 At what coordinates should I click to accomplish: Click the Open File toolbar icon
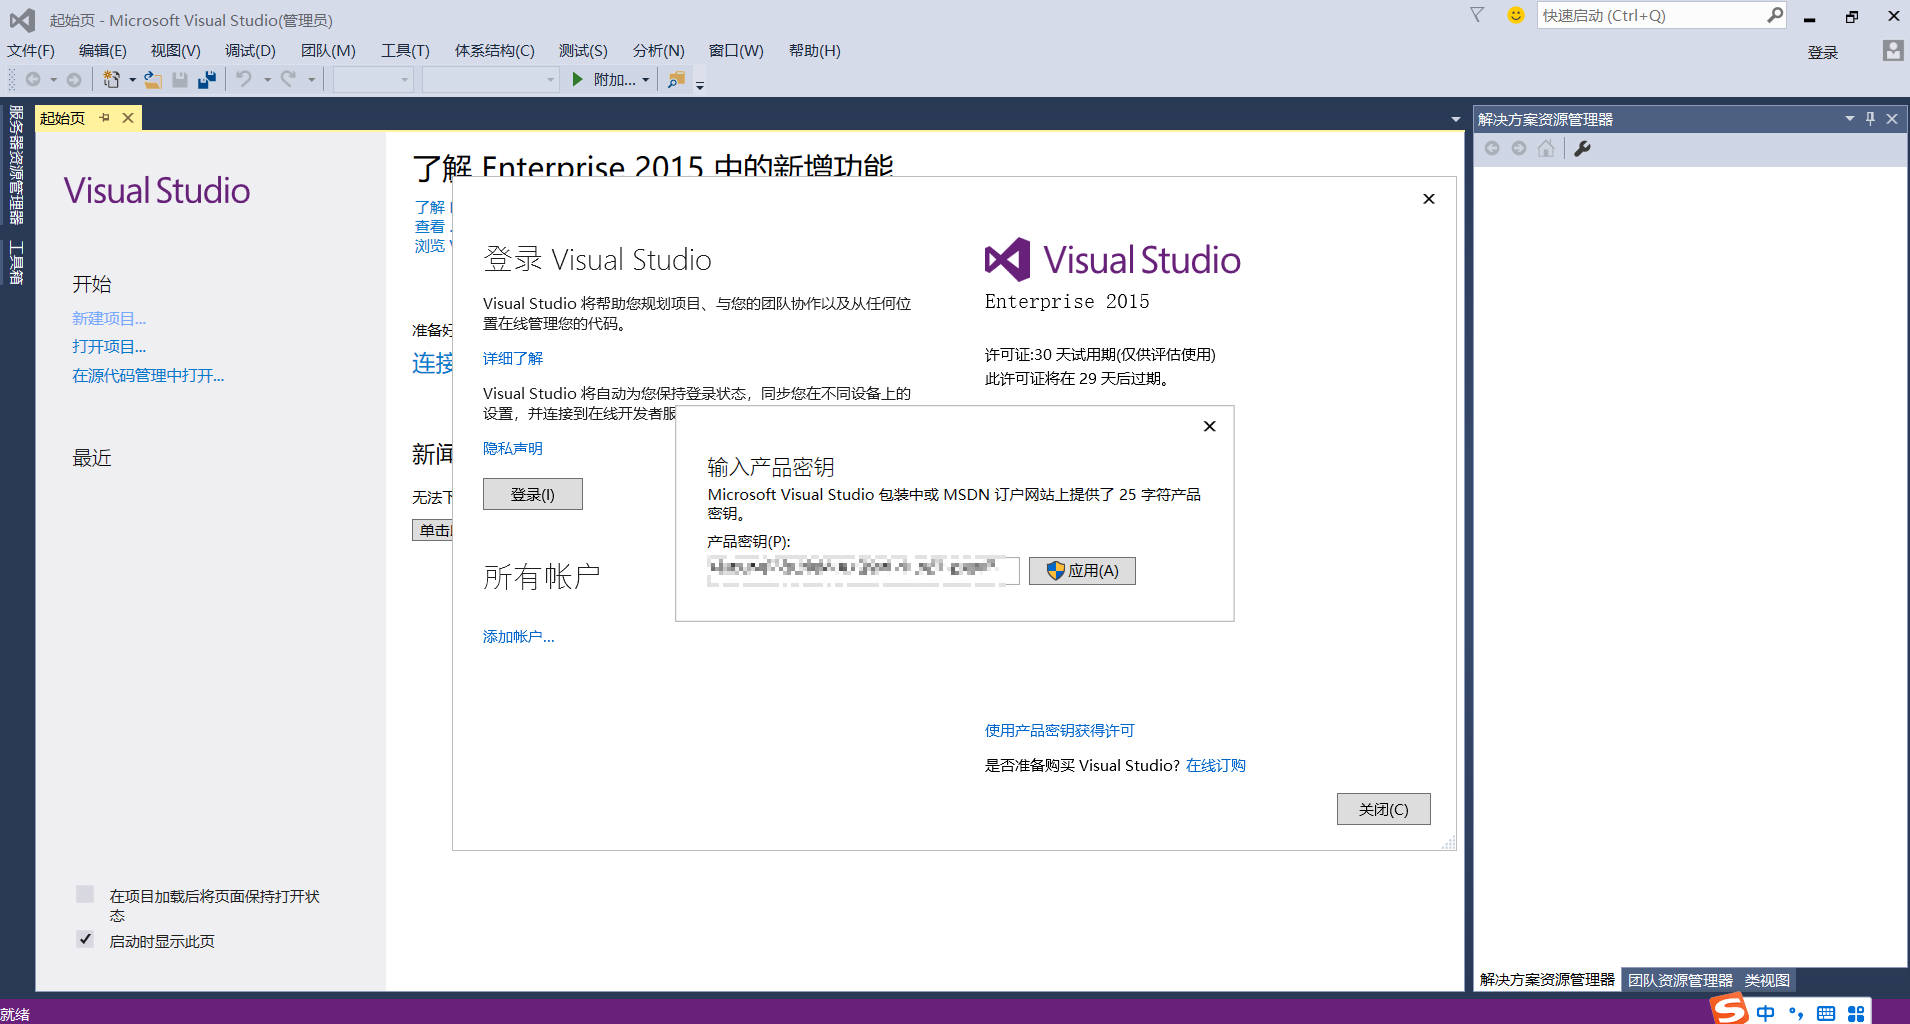[153, 79]
